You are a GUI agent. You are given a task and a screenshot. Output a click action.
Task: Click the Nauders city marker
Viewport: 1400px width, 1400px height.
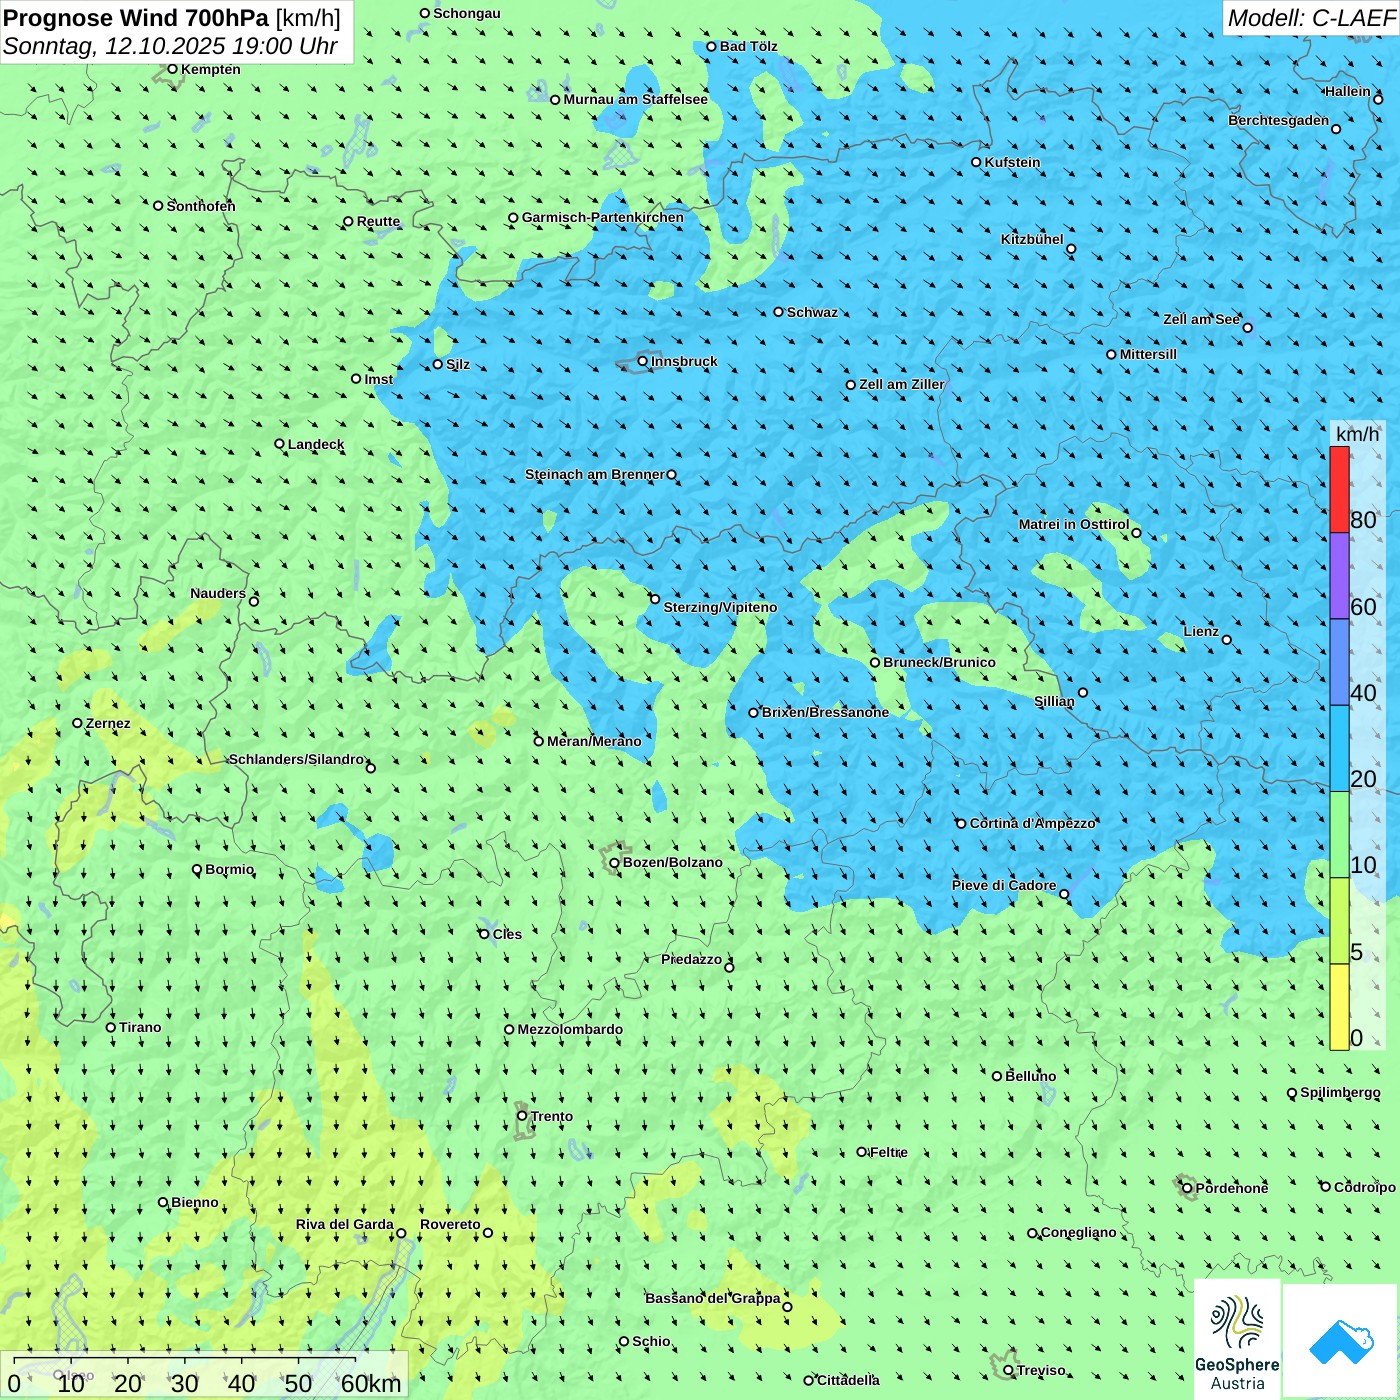pos(254,601)
